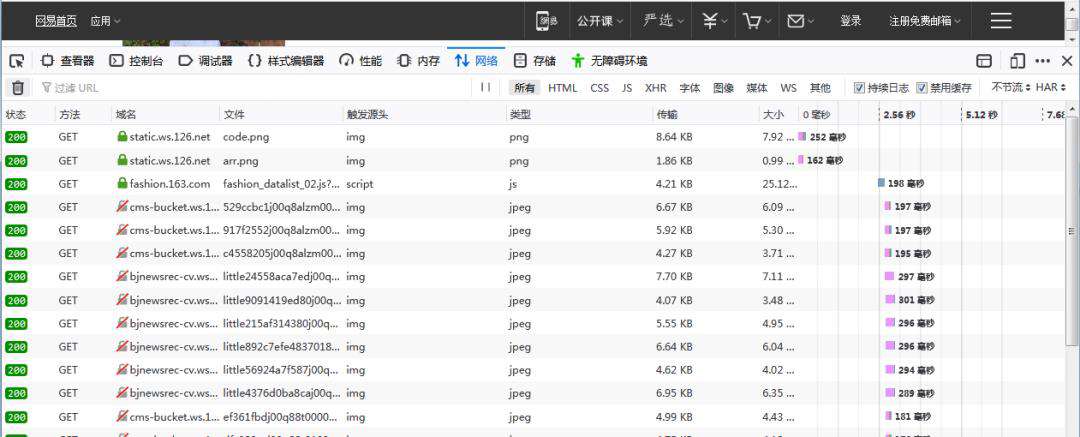Switch to the 性能 performance tab
1080x437 pixels.
[361, 61]
